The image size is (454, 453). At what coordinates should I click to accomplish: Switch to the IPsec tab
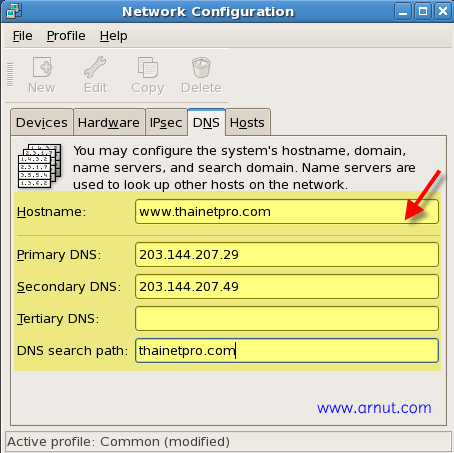coord(166,122)
